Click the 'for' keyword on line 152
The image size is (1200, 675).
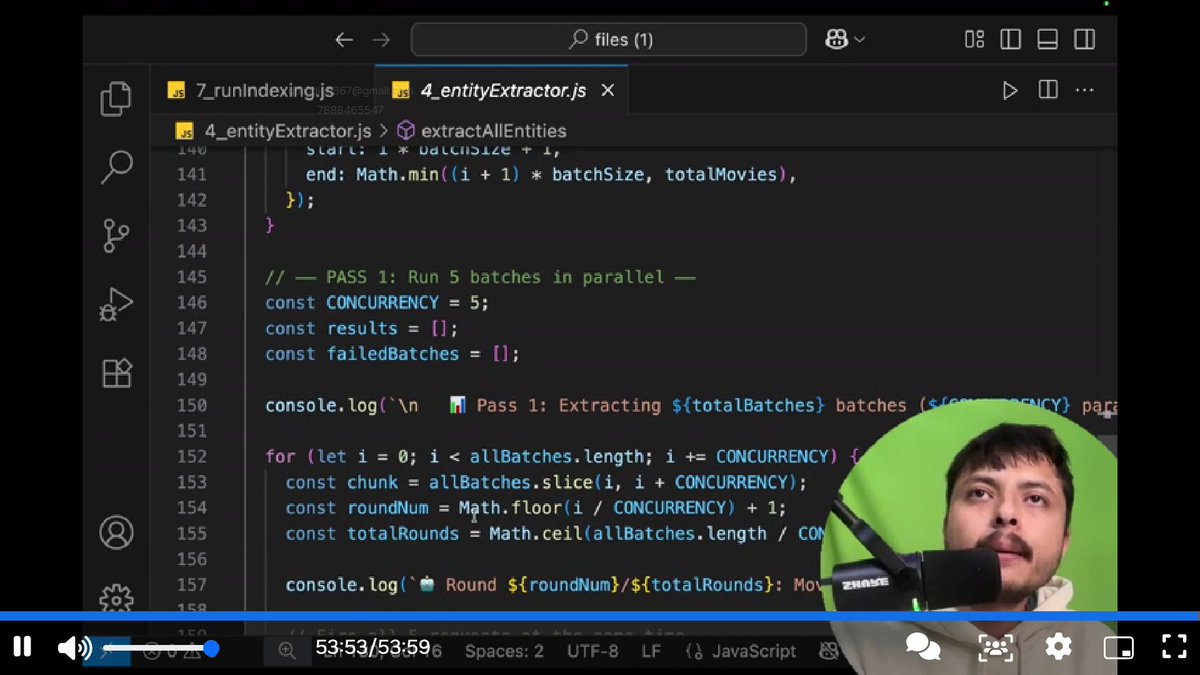280,456
